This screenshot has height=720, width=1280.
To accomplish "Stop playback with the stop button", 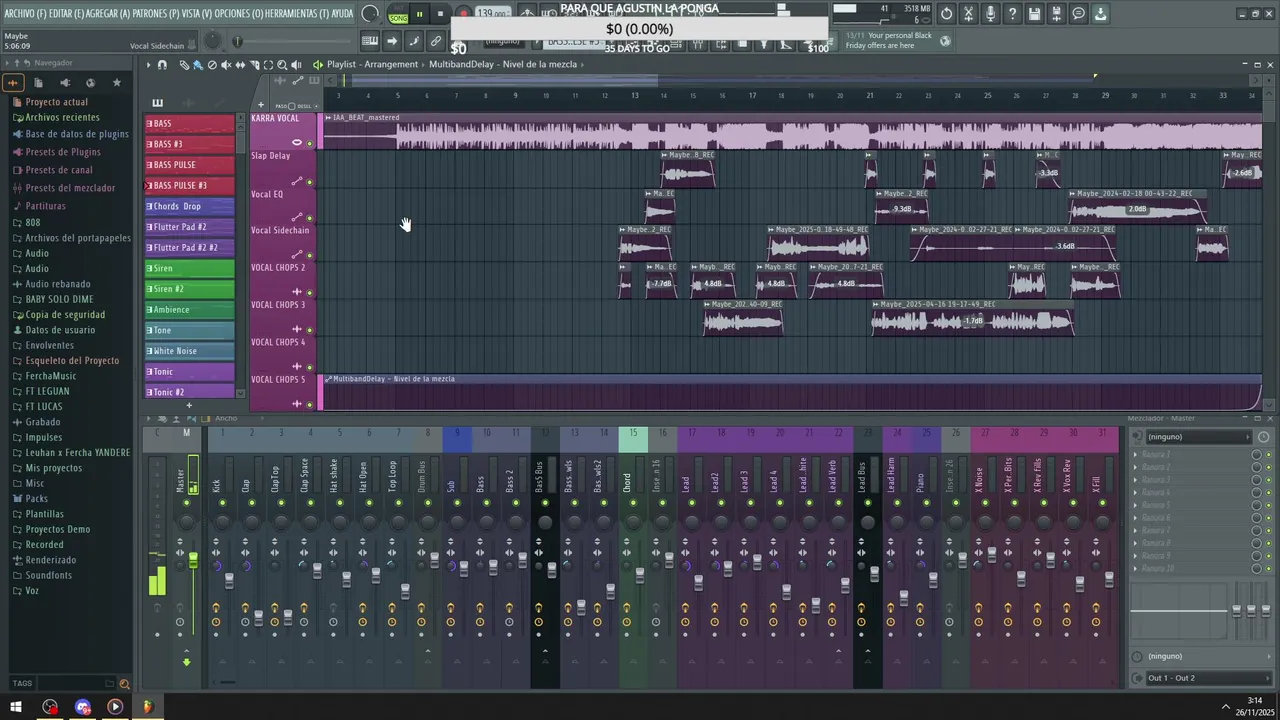I will click(x=440, y=14).
